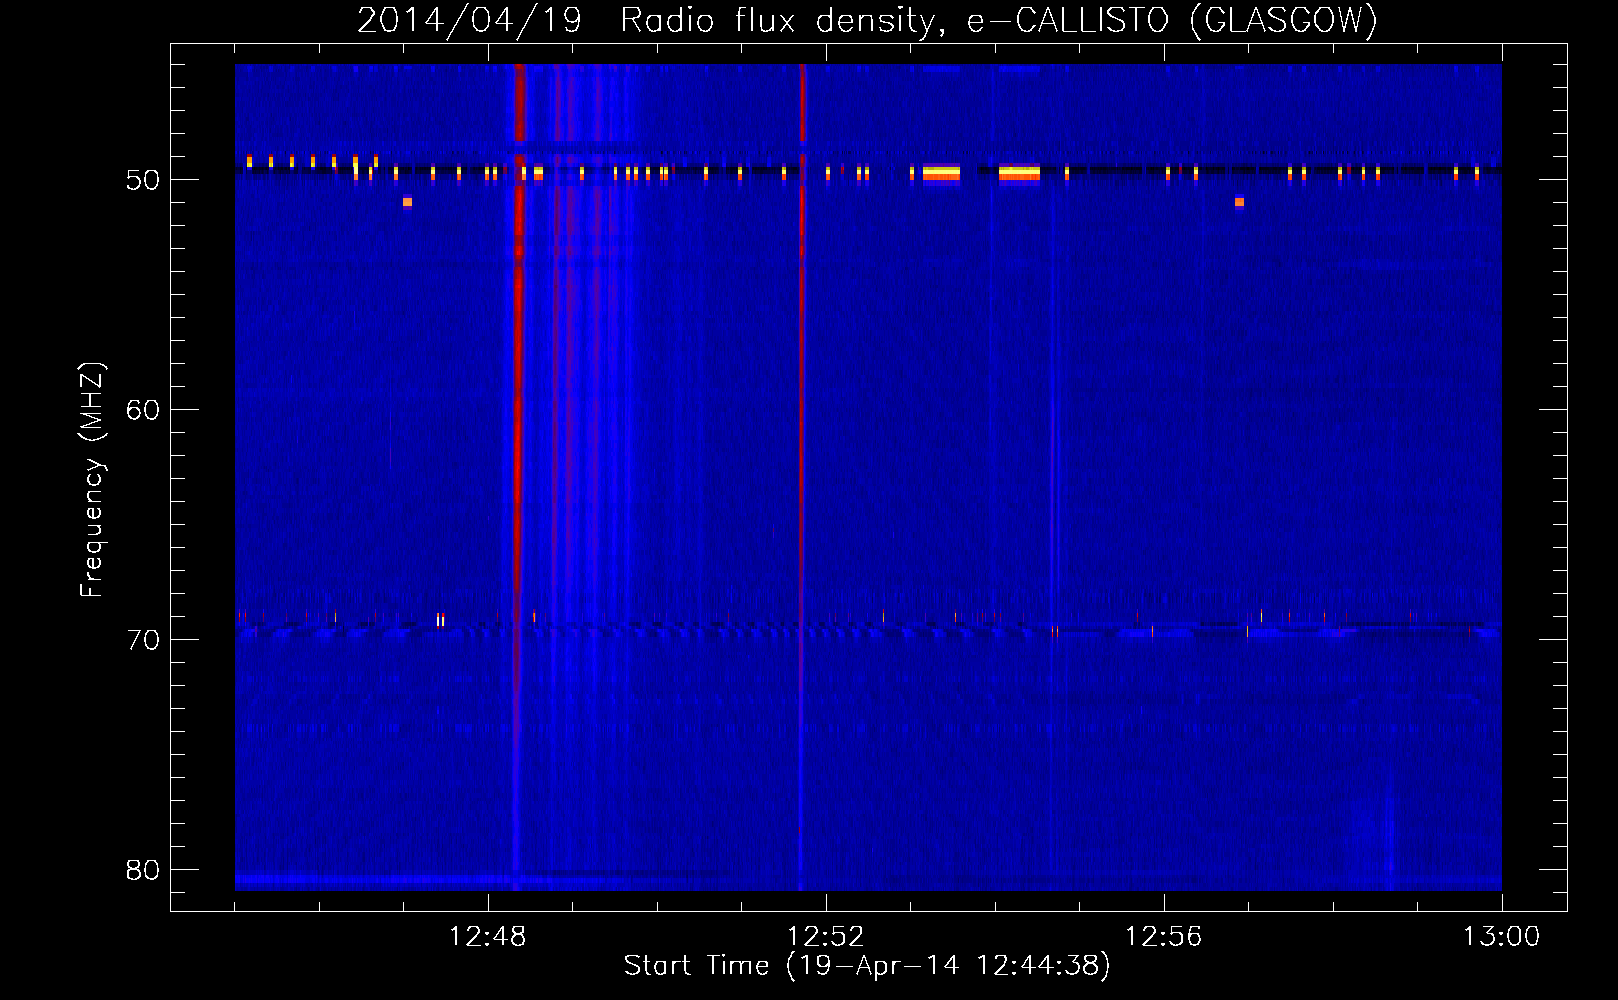Click the 50 frequency tick label
Screen dimensions: 1618x1000
click(x=143, y=180)
